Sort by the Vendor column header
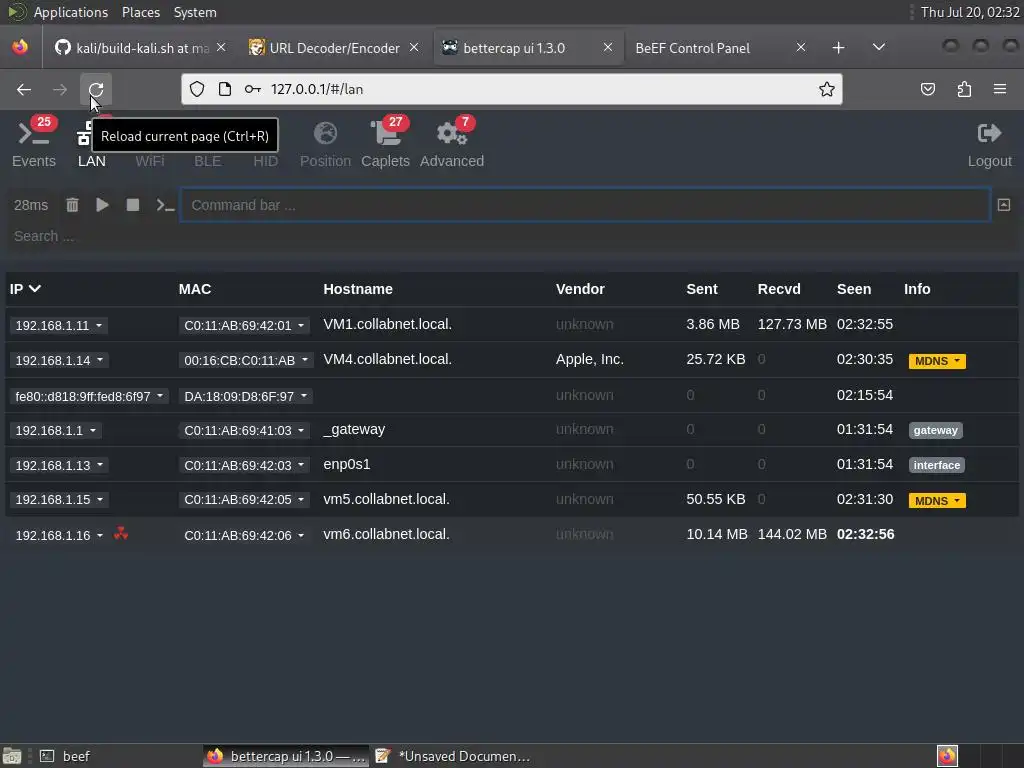Screen dimensions: 1024x768 (x=580, y=289)
